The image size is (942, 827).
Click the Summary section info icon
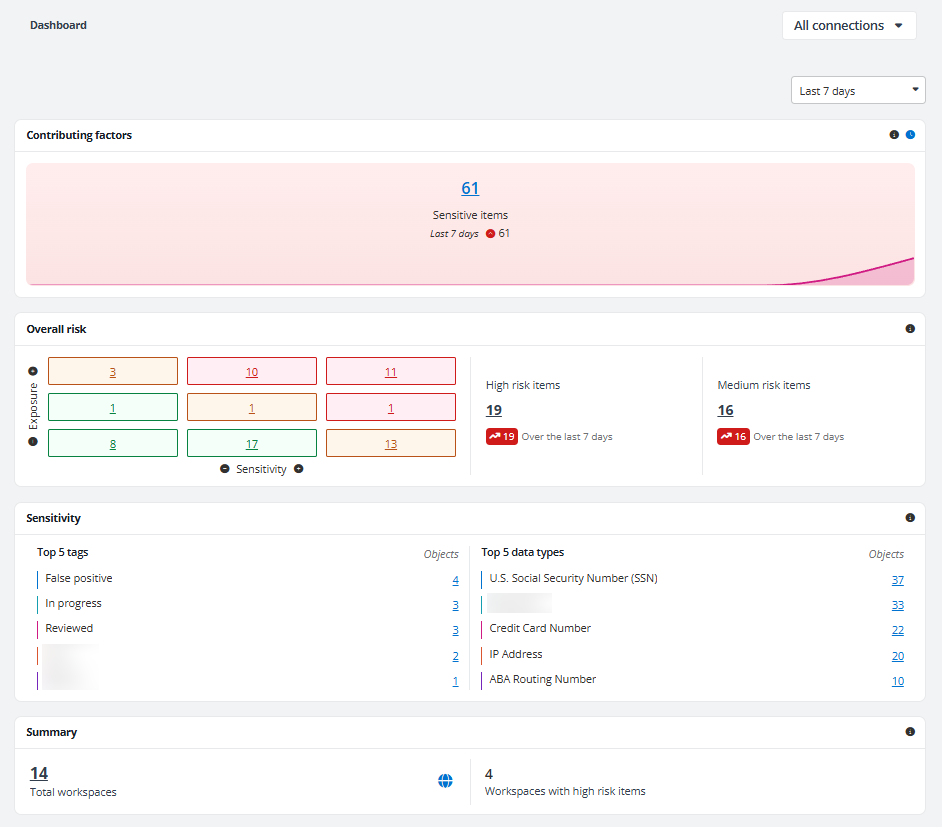click(910, 732)
